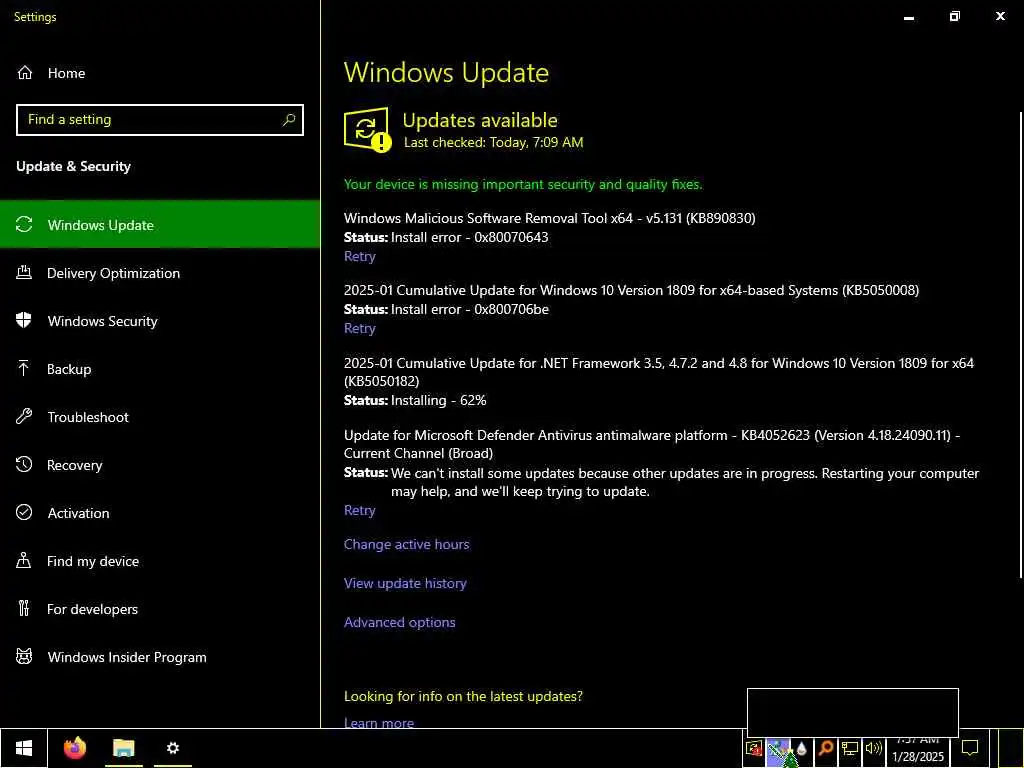The image size is (1024, 768).
Task: Navigate to the Recovery page
Action: (74, 465)
